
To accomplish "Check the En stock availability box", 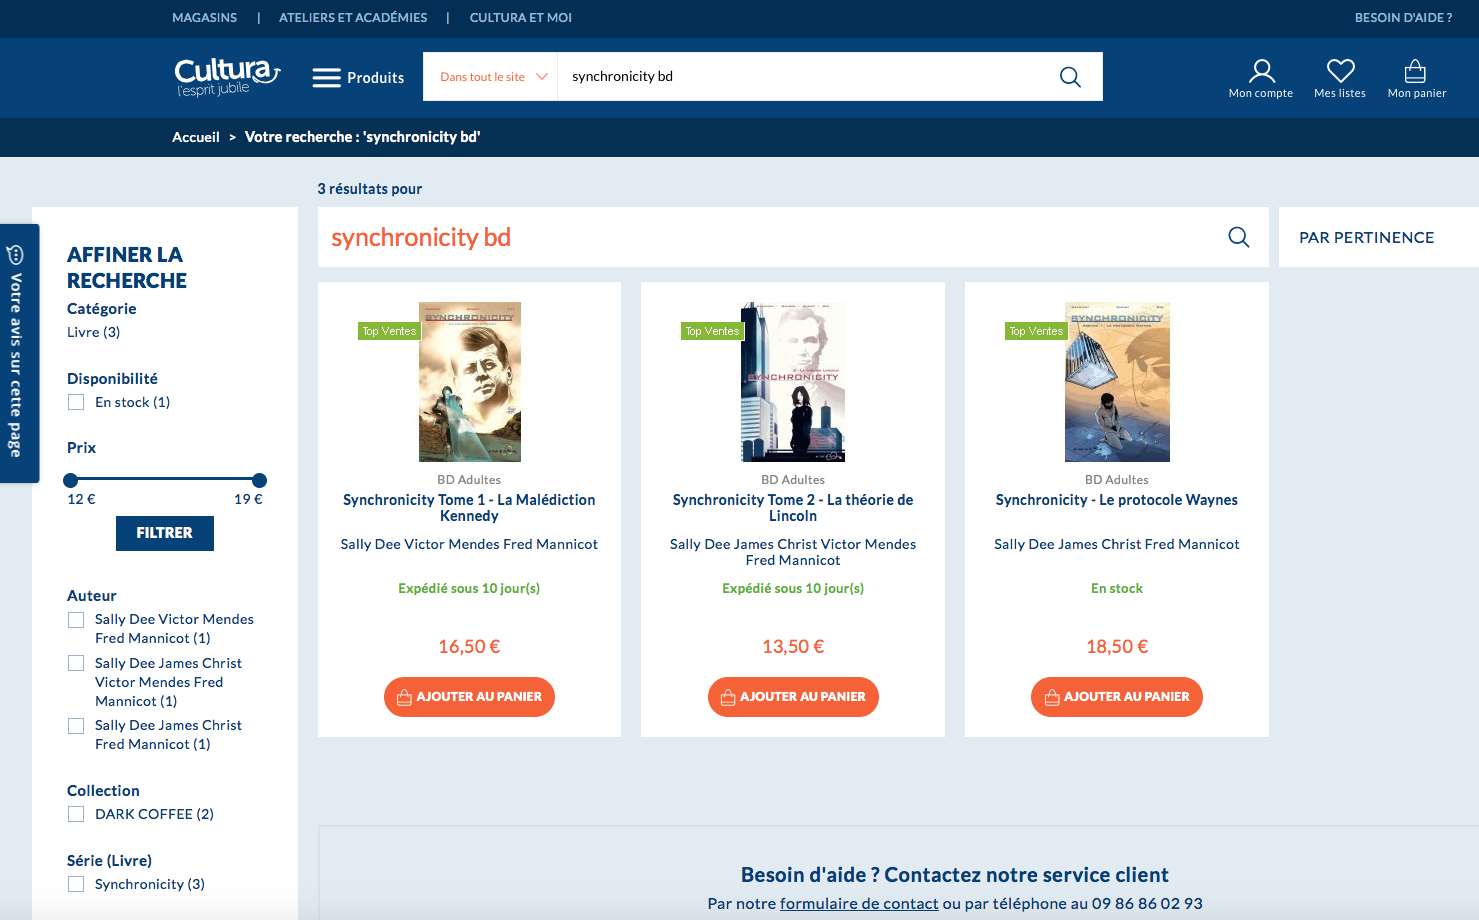I will (x=76, y=402).
